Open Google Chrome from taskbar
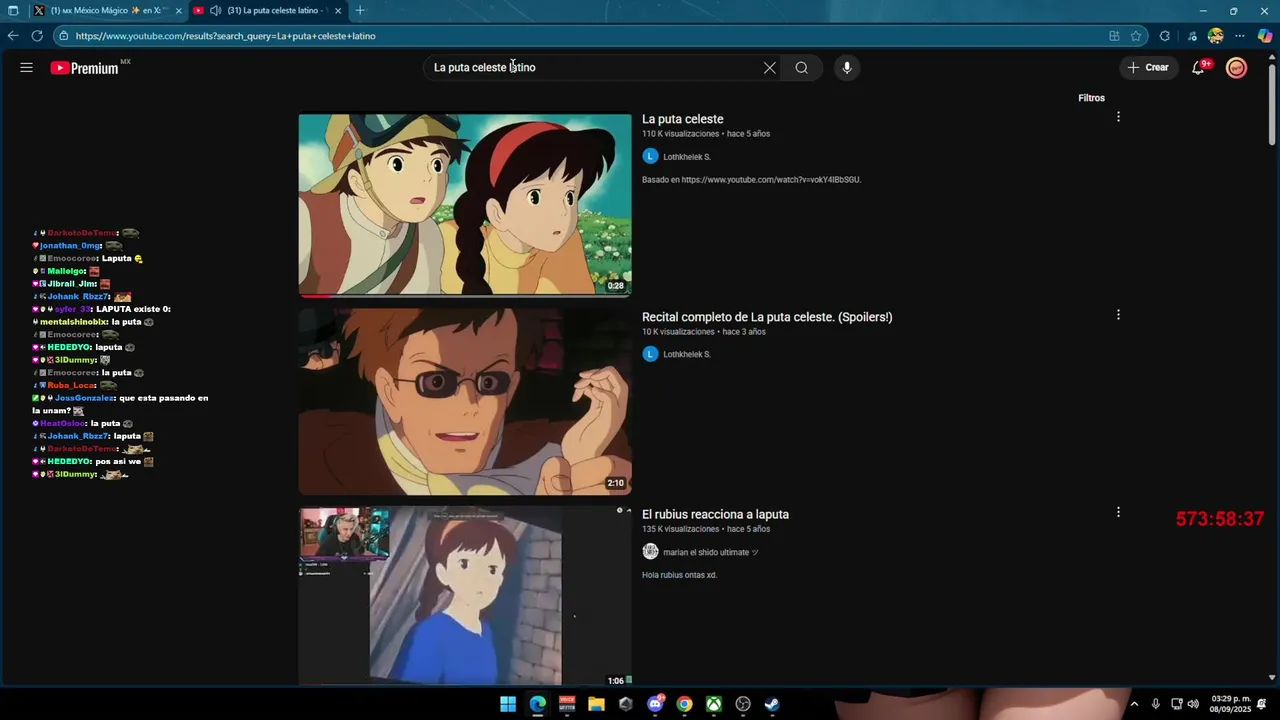The width and height of the screenshot is (1280, 720). 684,704
